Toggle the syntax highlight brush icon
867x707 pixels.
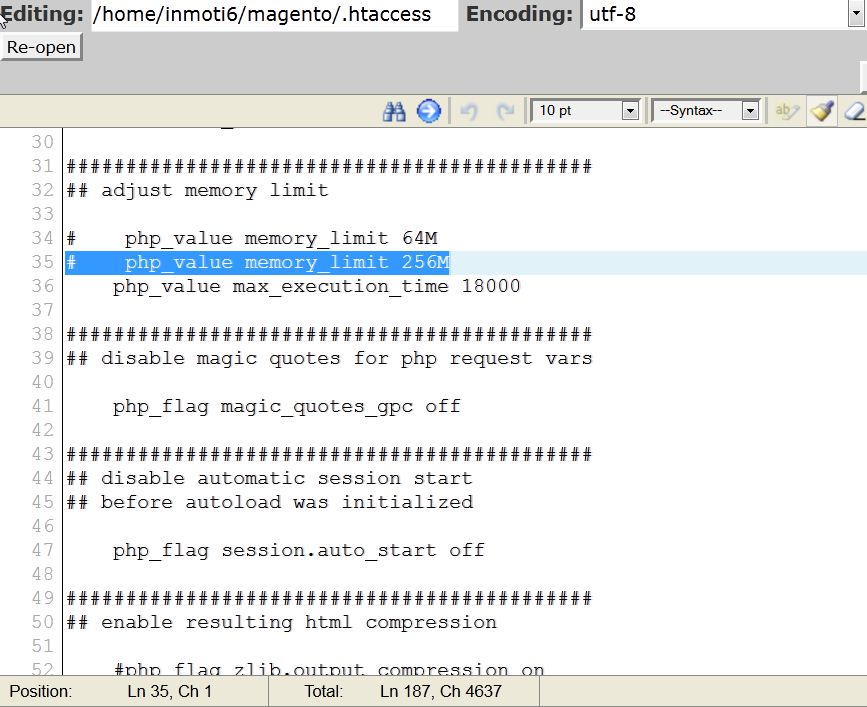(x=822, y=111)
